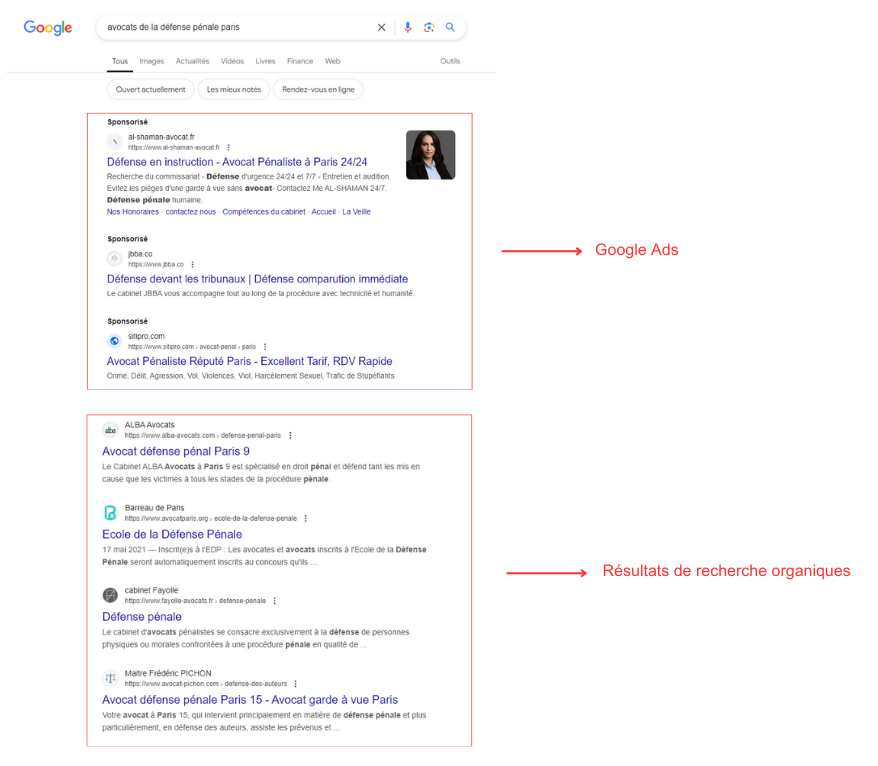Click the jbba.co favicon
This screenshot has width=878, height=766.
114,259
